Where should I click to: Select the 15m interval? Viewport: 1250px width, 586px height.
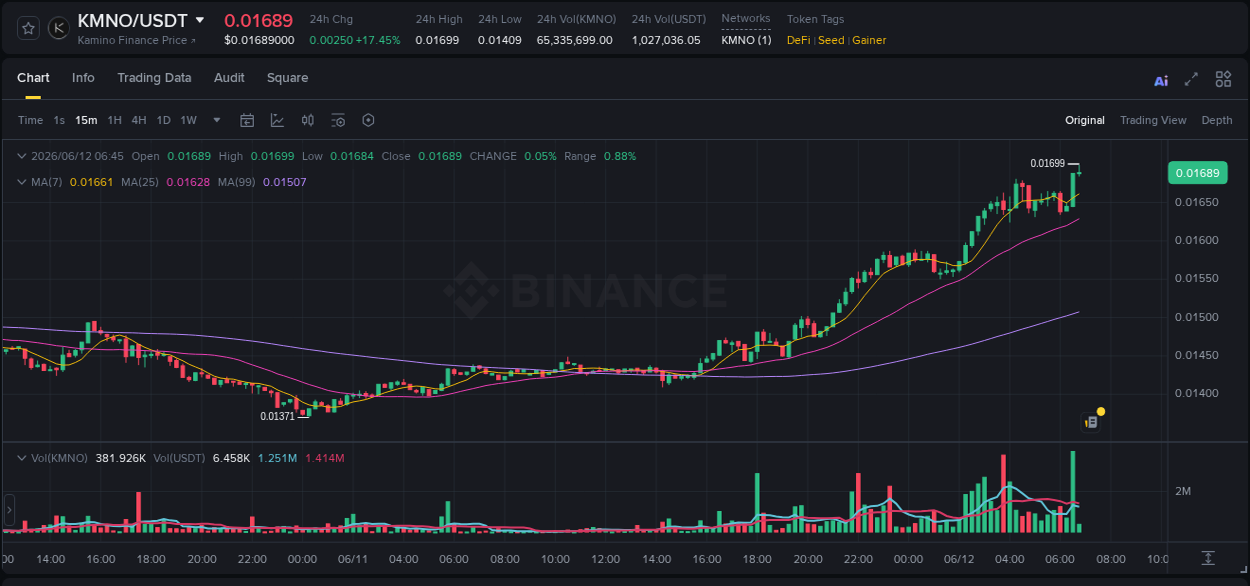coord(86,120)
